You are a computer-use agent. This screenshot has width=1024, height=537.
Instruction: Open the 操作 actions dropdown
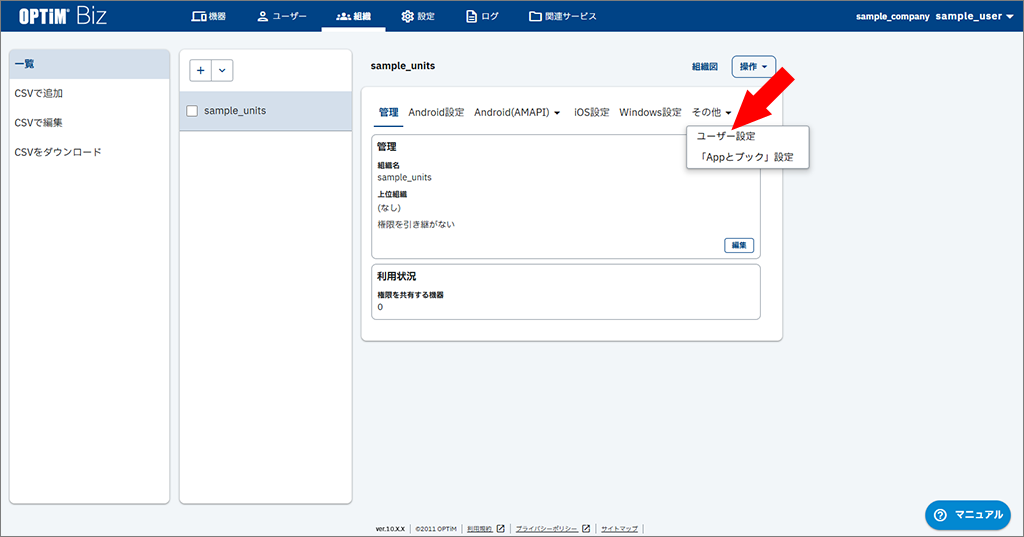[x=754, y=67]
